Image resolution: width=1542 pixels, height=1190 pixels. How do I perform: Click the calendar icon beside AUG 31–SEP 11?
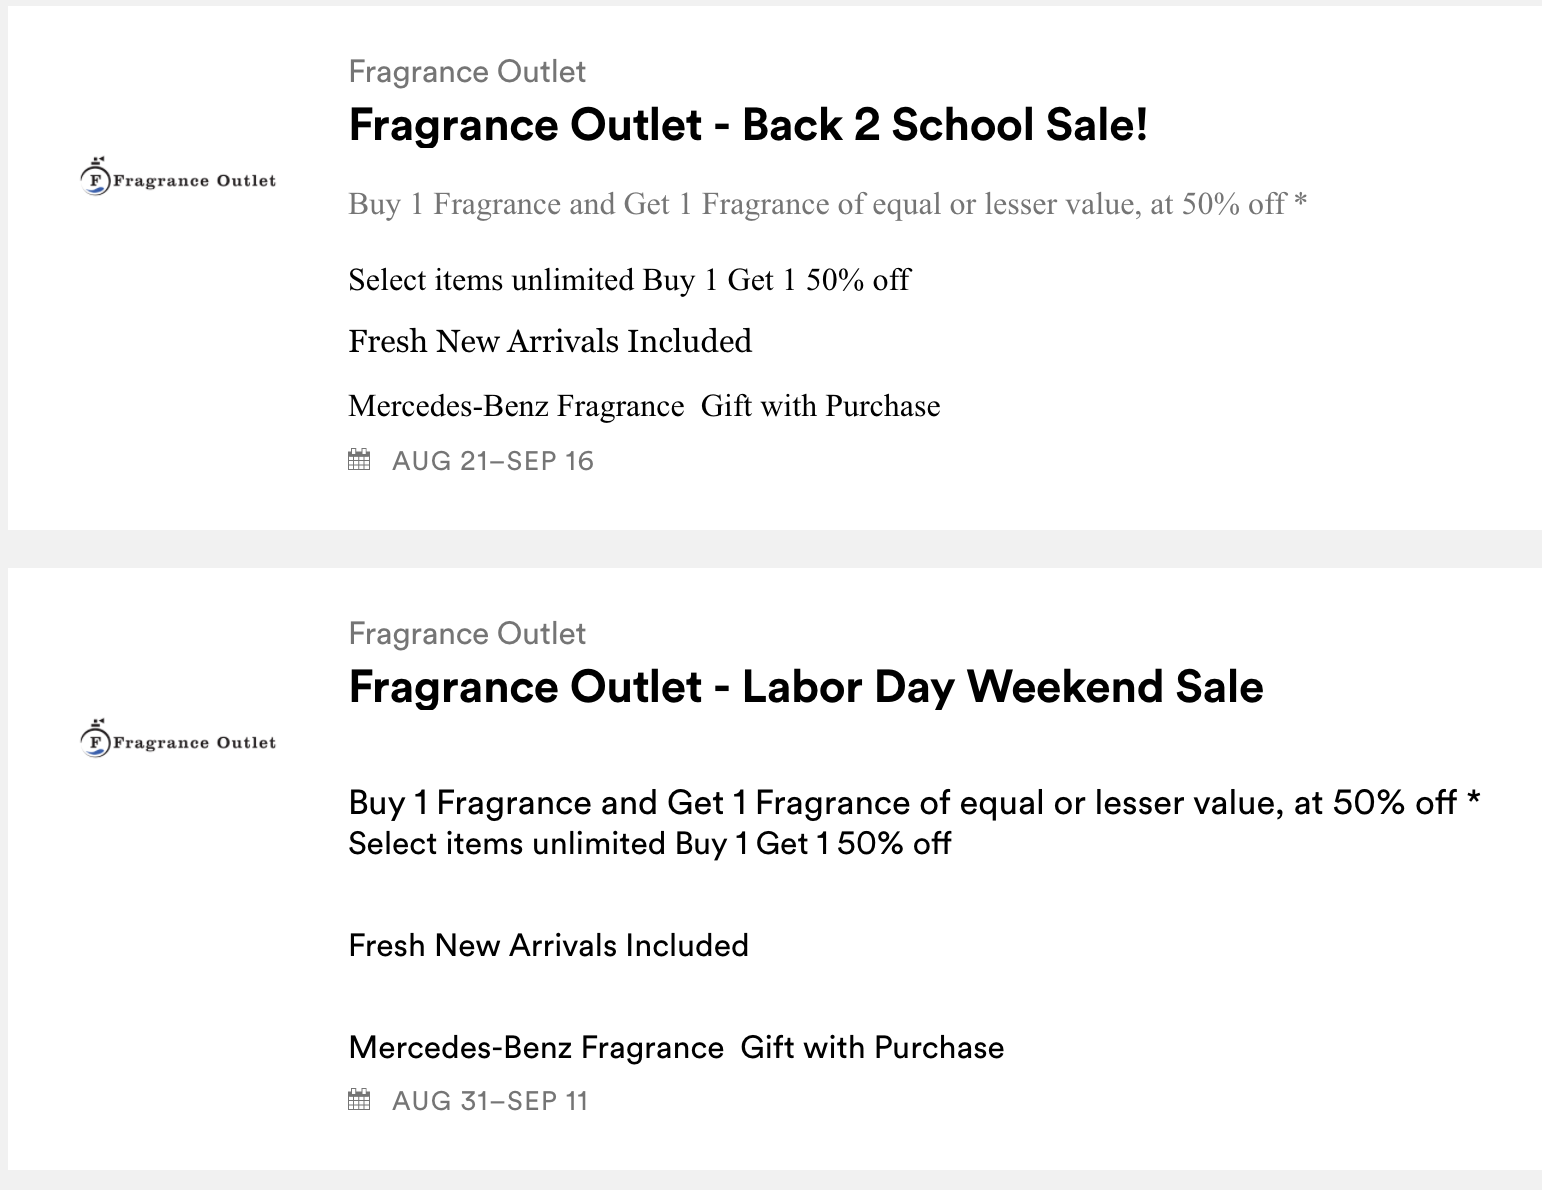[x=359, y=1100]
